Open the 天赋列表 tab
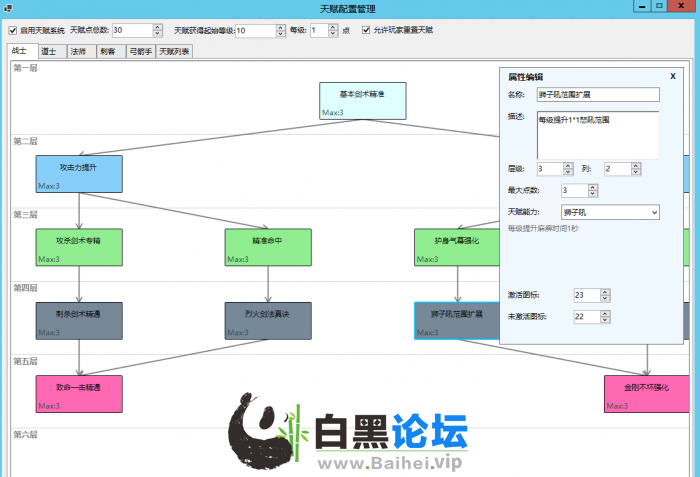Viewport: 700px width, 477px height. (x=174, y=51)
